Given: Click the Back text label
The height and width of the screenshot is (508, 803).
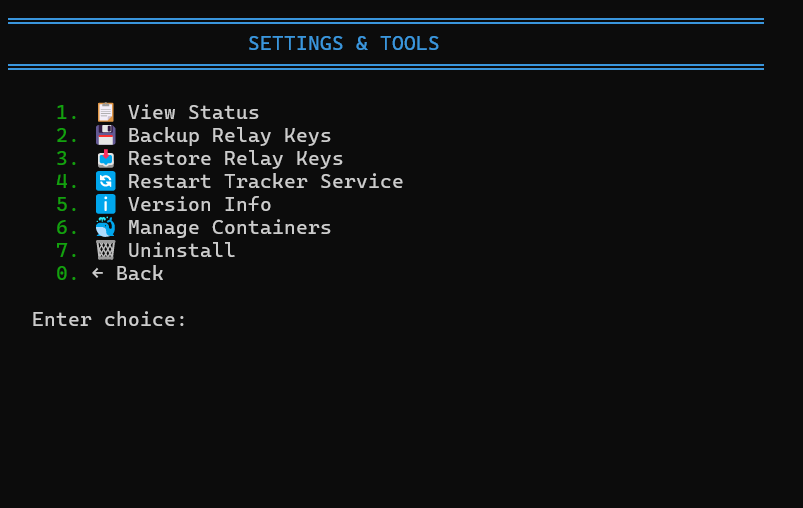Looking at the screenshot, I should coord(139,273).
